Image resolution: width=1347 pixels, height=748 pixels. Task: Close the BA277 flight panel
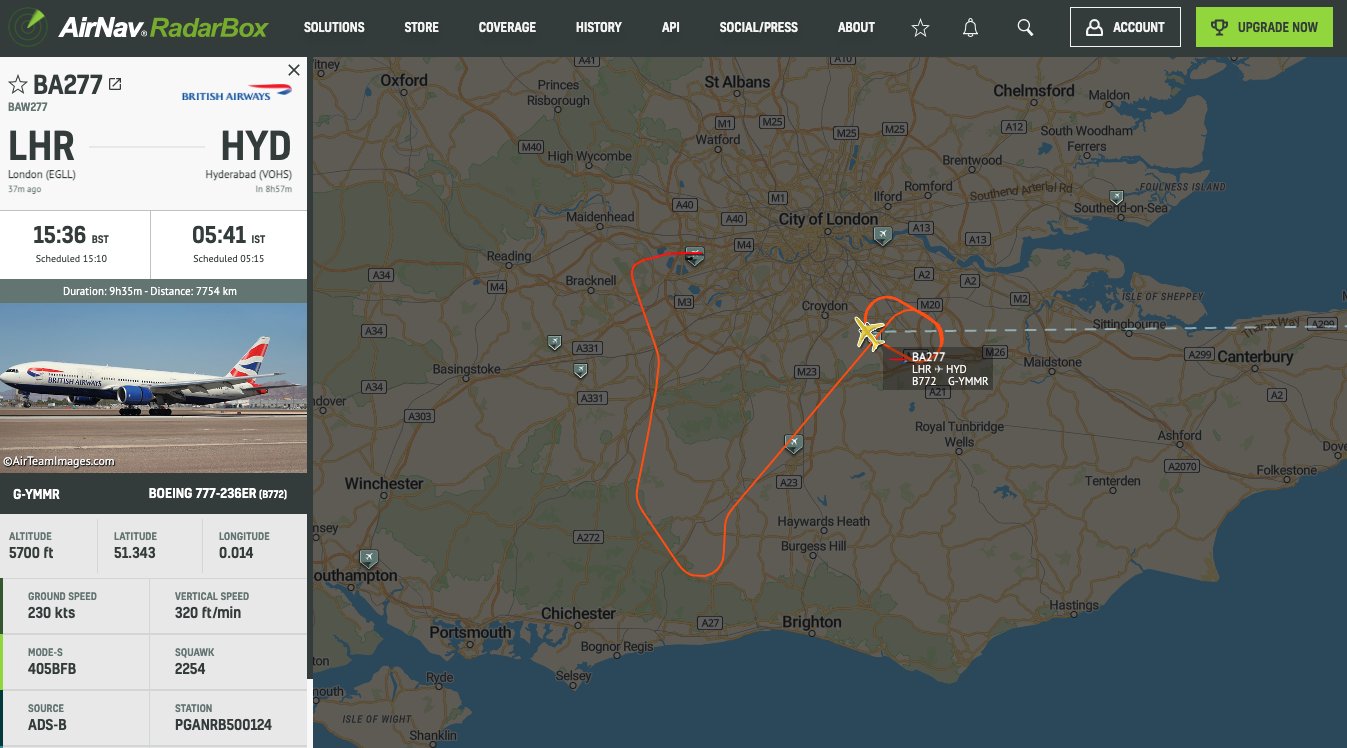click(293, 70)
